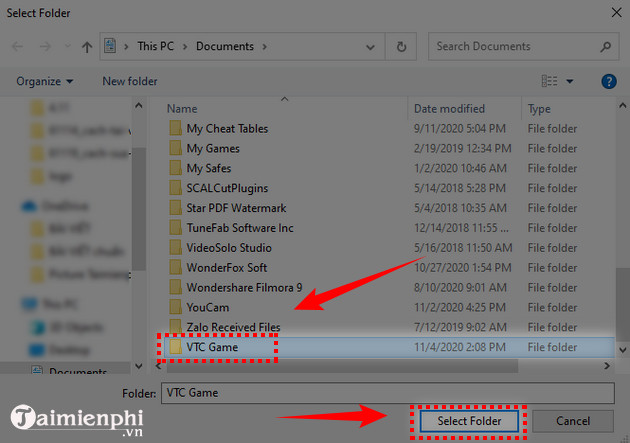Click the This PC breadcrumb
Screen dimensions: 630x443
click(x=158, y=46)
